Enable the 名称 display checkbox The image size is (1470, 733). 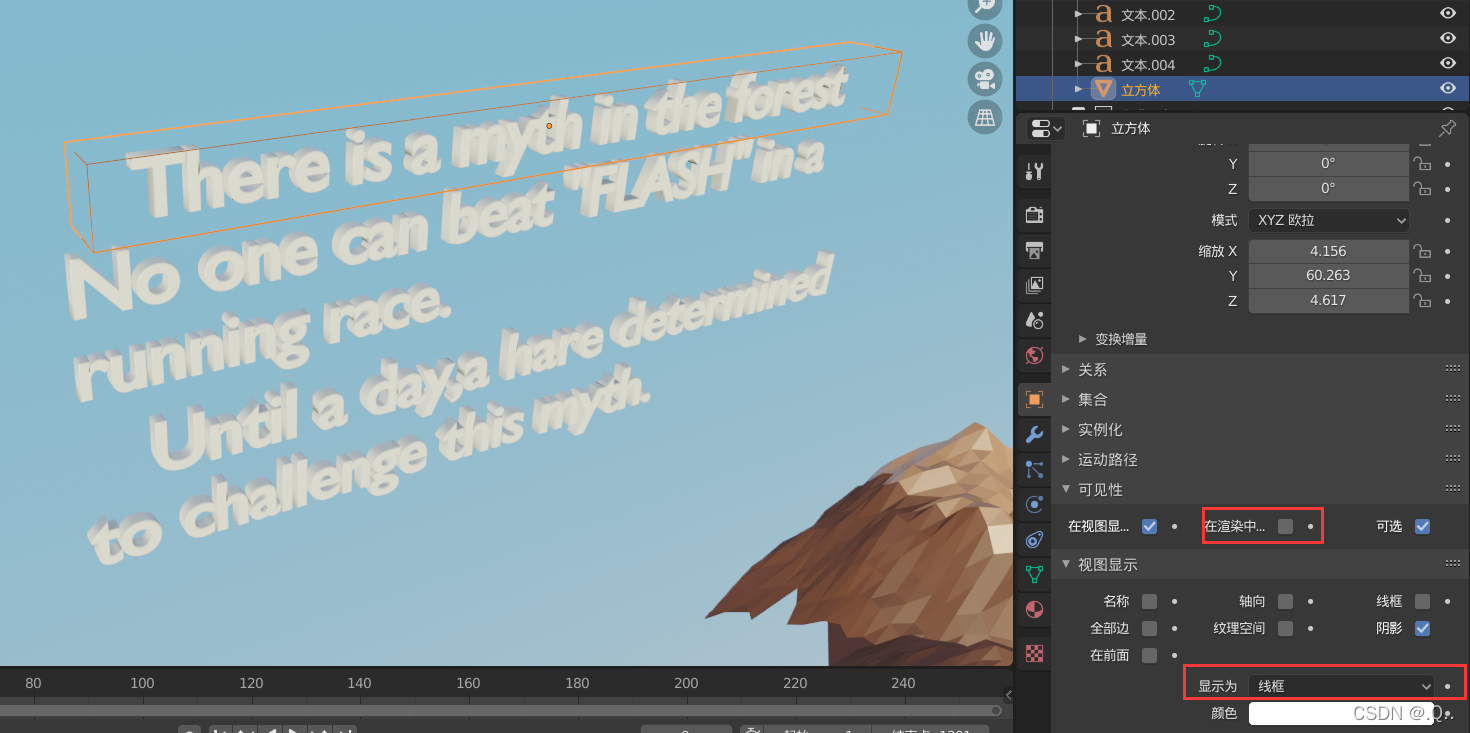point(1149,601)
